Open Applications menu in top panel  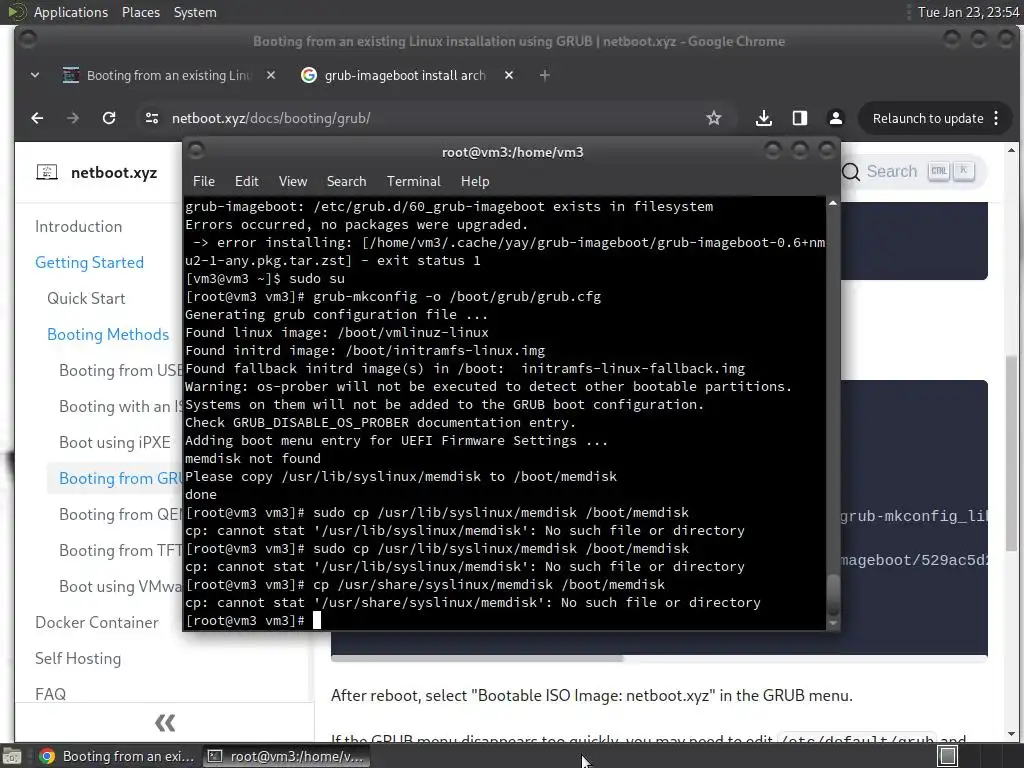71,12
